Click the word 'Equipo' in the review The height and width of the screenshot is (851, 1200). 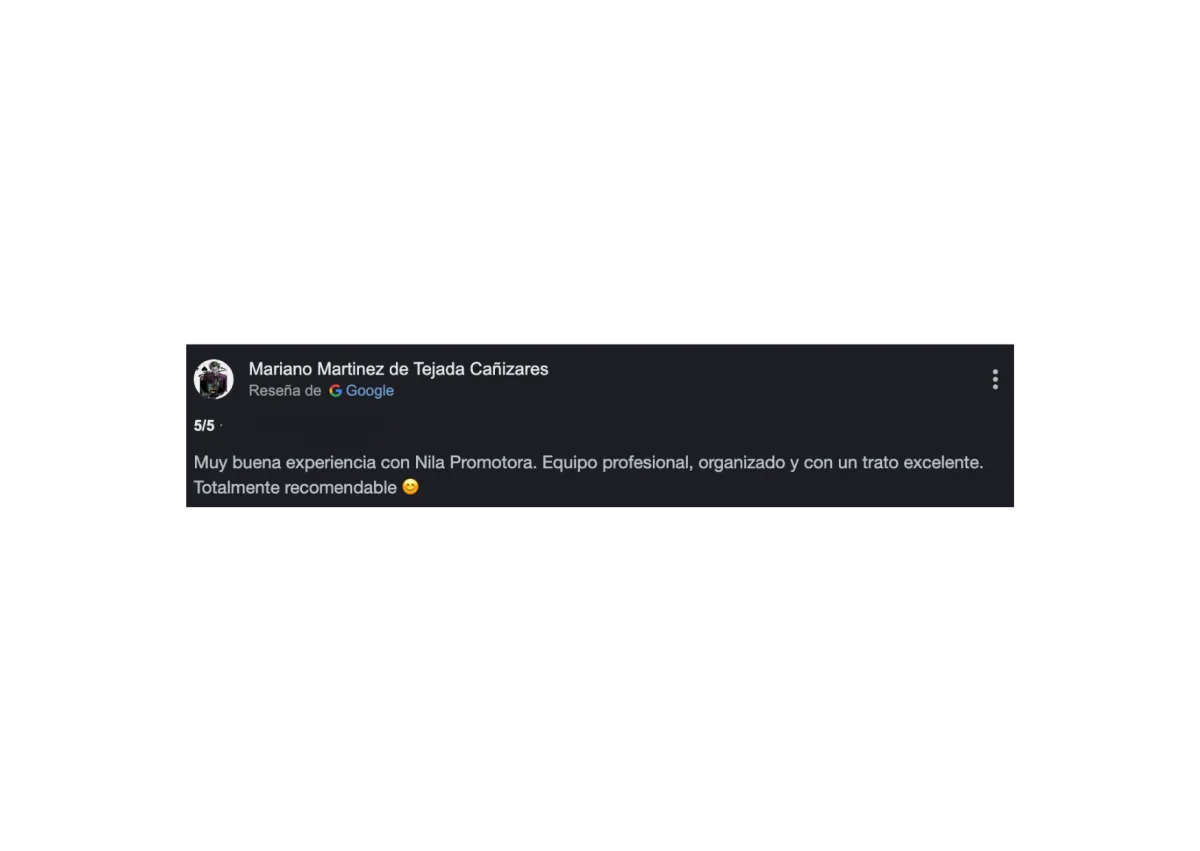coord(569,463)
